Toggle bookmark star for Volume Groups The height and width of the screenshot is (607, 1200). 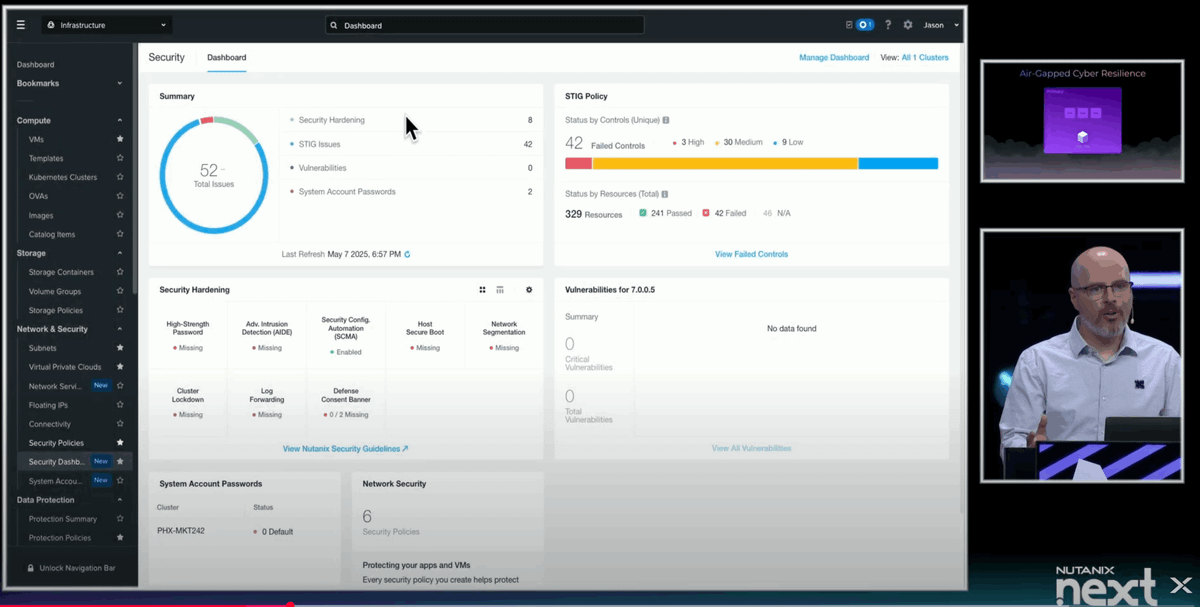[x=120, y=291]
